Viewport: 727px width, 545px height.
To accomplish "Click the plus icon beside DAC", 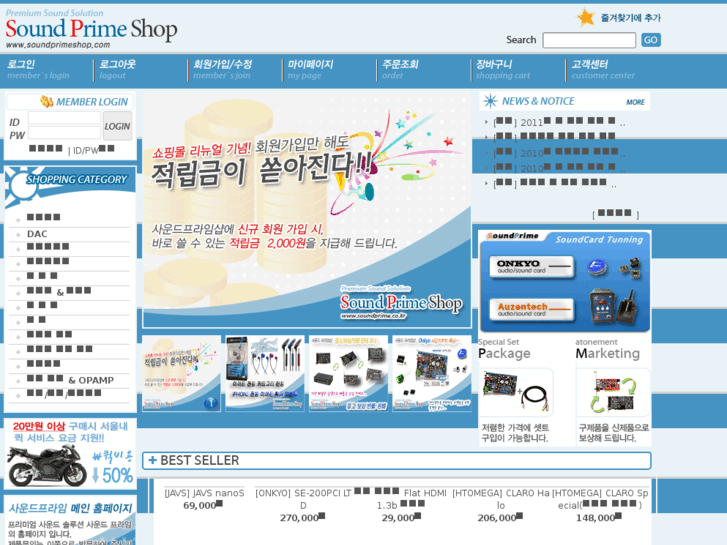I will click(x=18, y=235).
